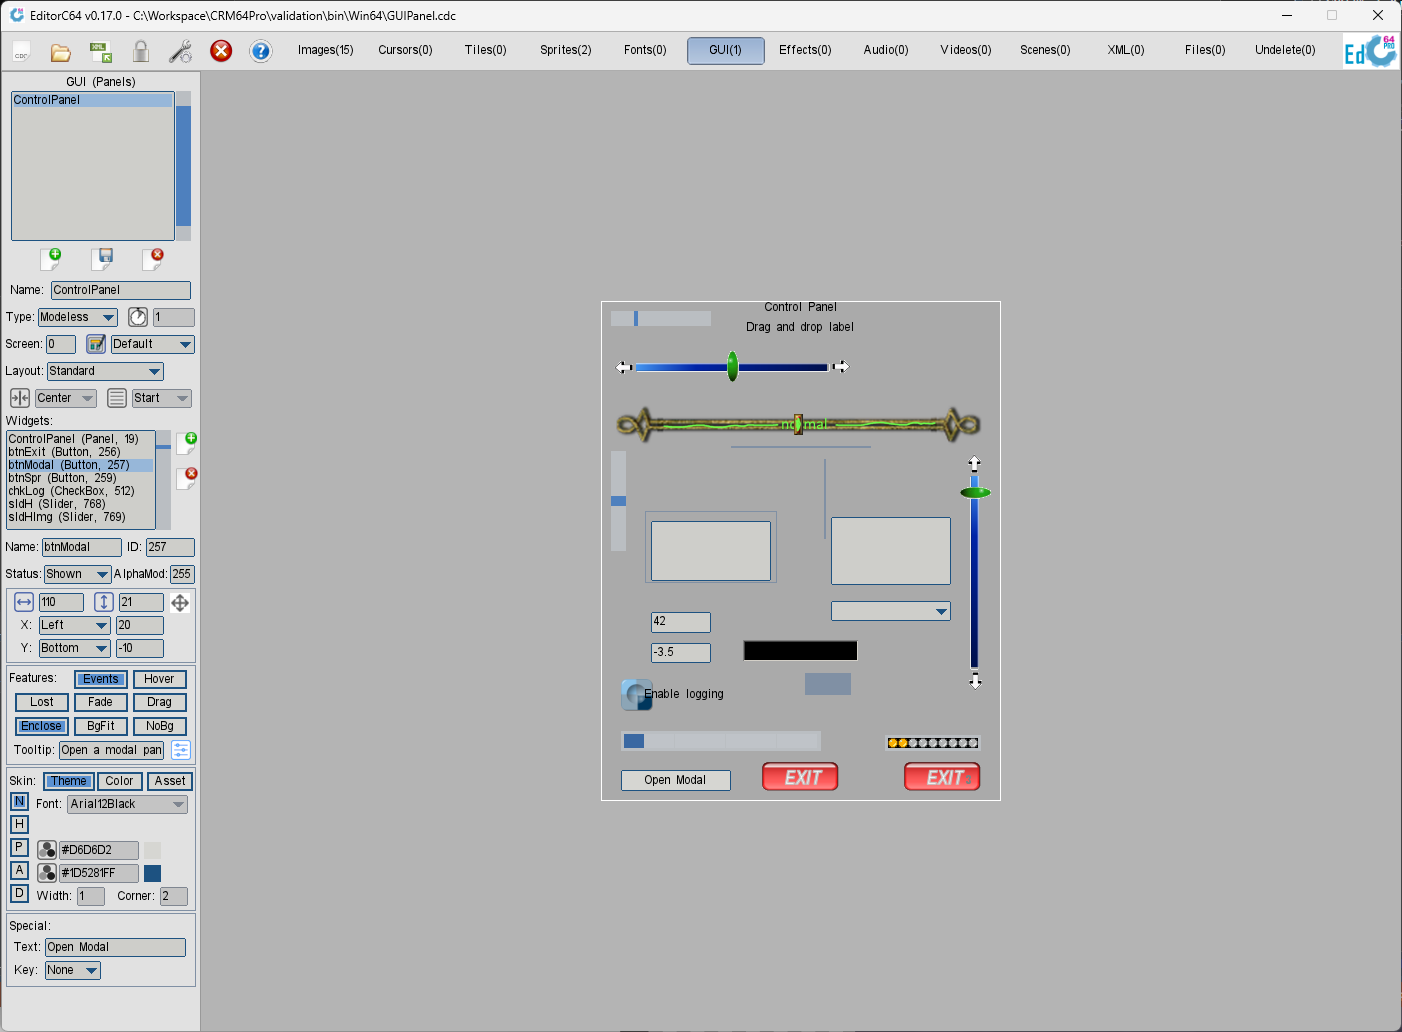Click the width arrow icon

24,602
